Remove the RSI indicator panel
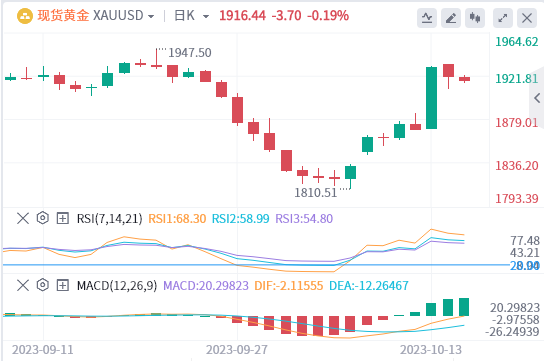The image size is (544, 361). point(23,218)
